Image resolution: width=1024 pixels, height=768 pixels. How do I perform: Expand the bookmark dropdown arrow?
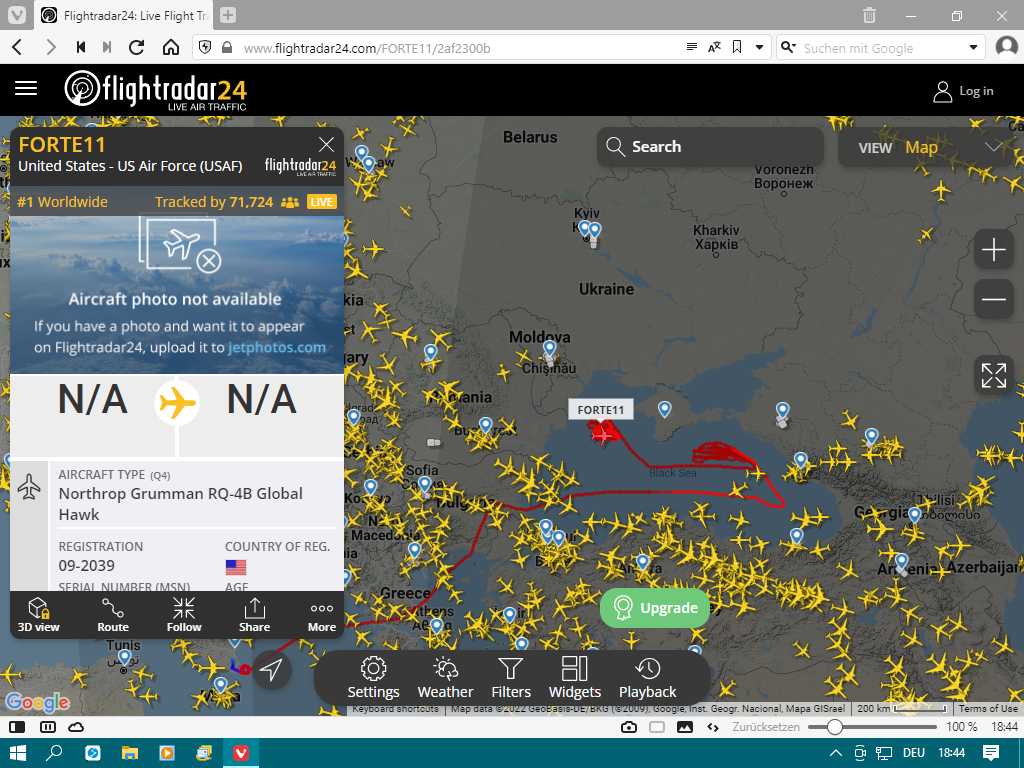click(x=760, y=47)
